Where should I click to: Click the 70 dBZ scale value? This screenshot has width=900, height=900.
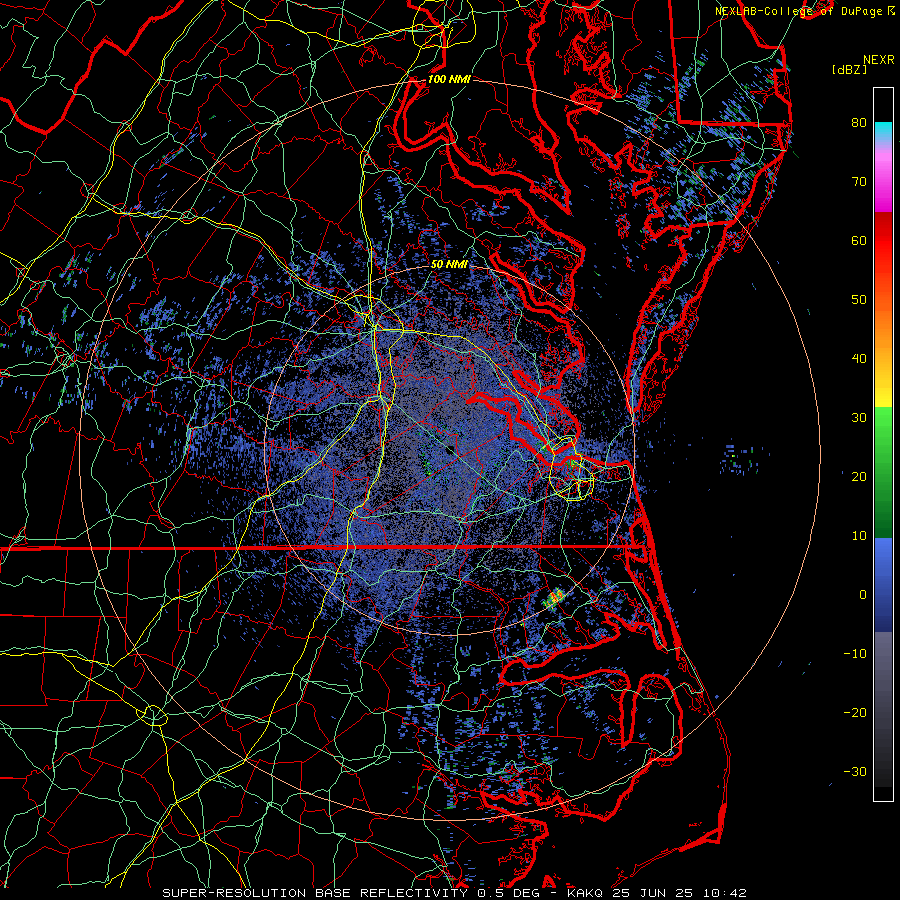coord(859,182)
